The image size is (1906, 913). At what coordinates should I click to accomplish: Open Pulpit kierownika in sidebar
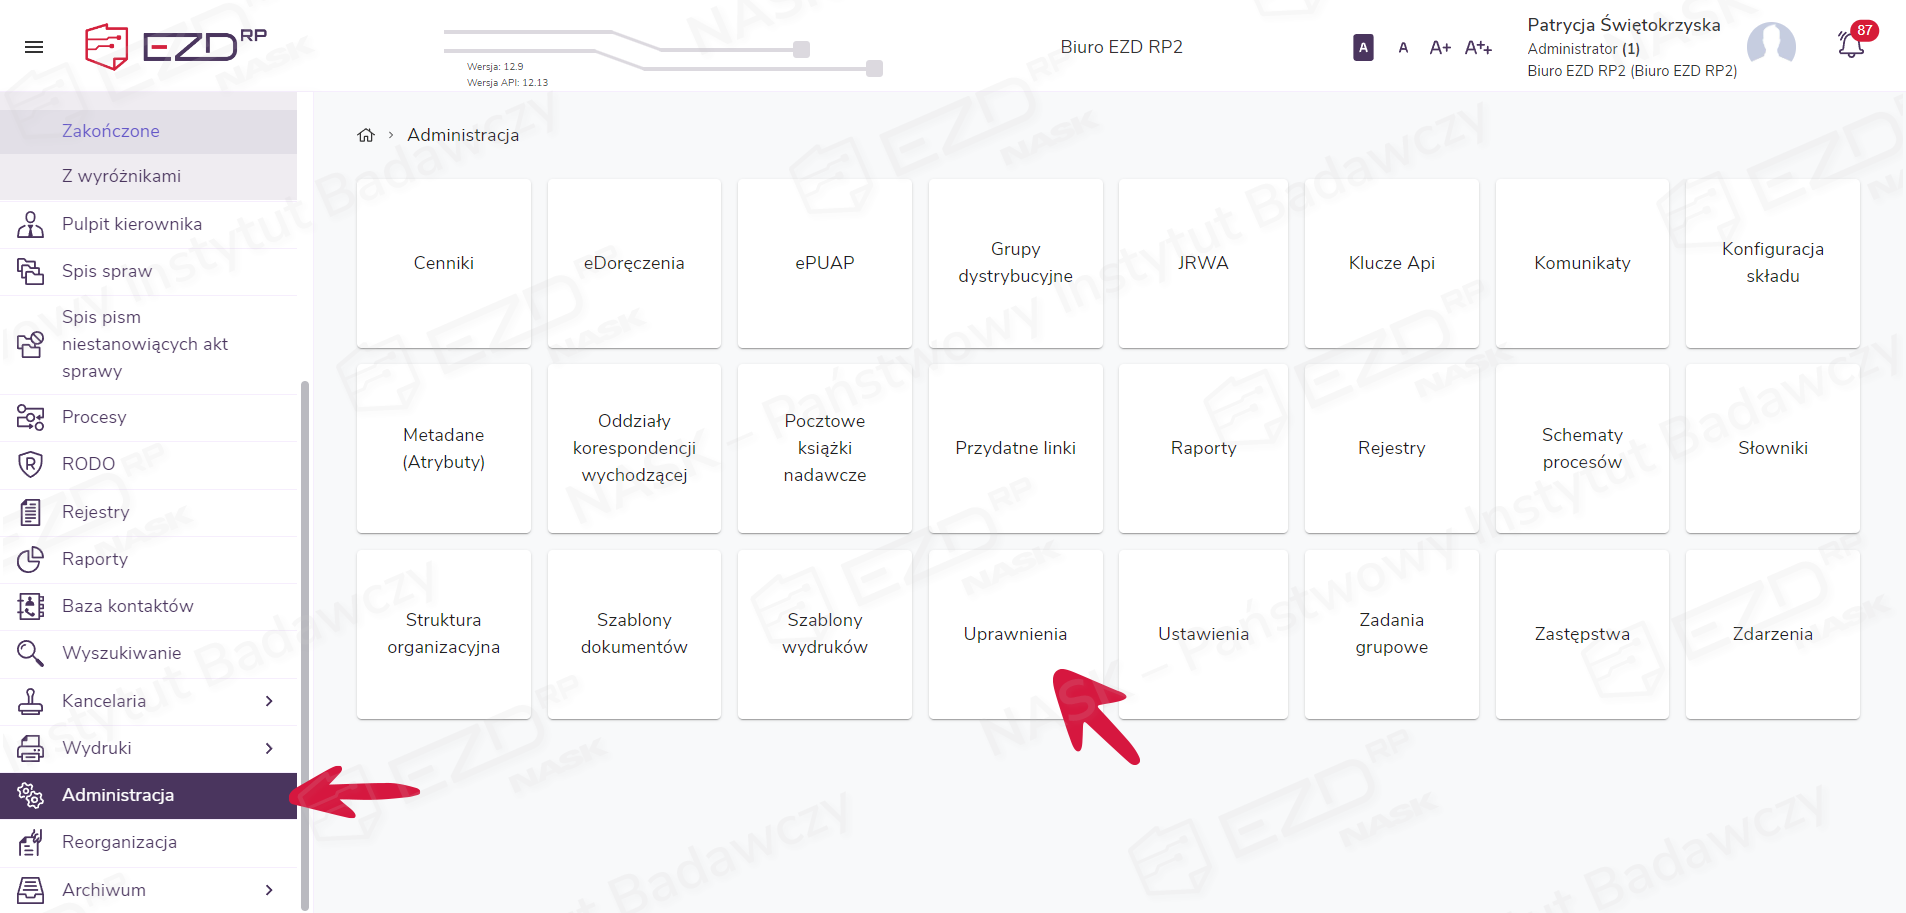click(132, 224)
